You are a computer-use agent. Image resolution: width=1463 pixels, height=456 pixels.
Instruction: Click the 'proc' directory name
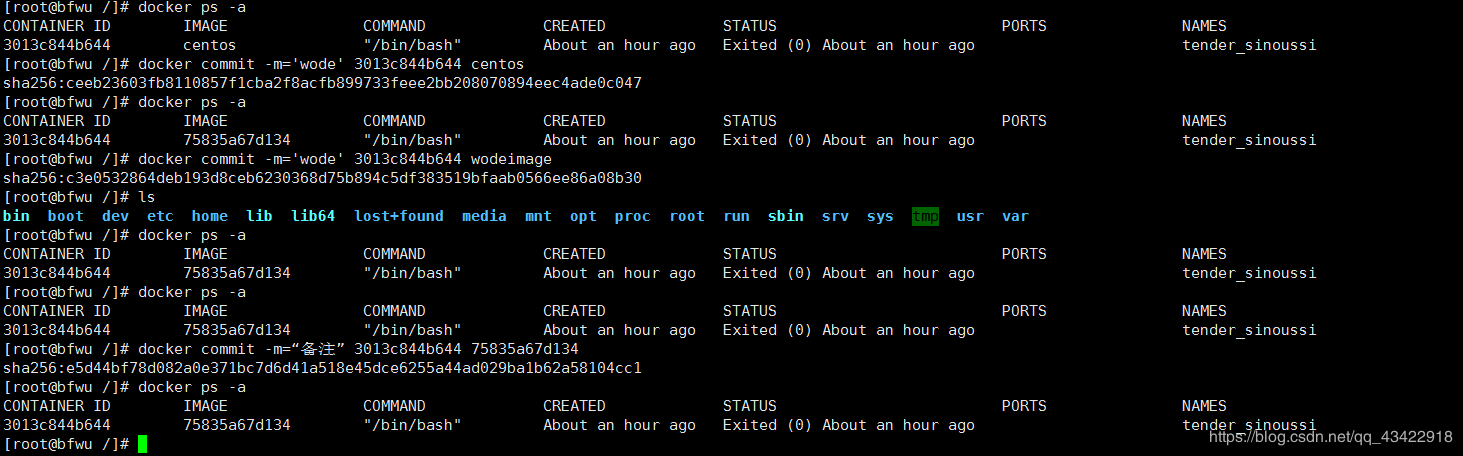[633, 216]
